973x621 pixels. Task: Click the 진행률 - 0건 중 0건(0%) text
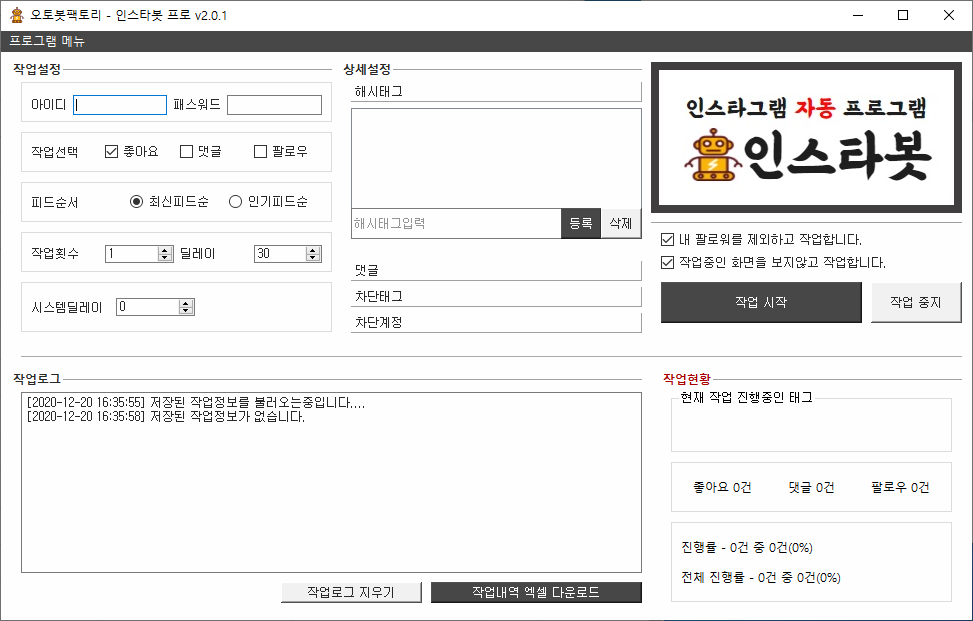coord(747,548)
